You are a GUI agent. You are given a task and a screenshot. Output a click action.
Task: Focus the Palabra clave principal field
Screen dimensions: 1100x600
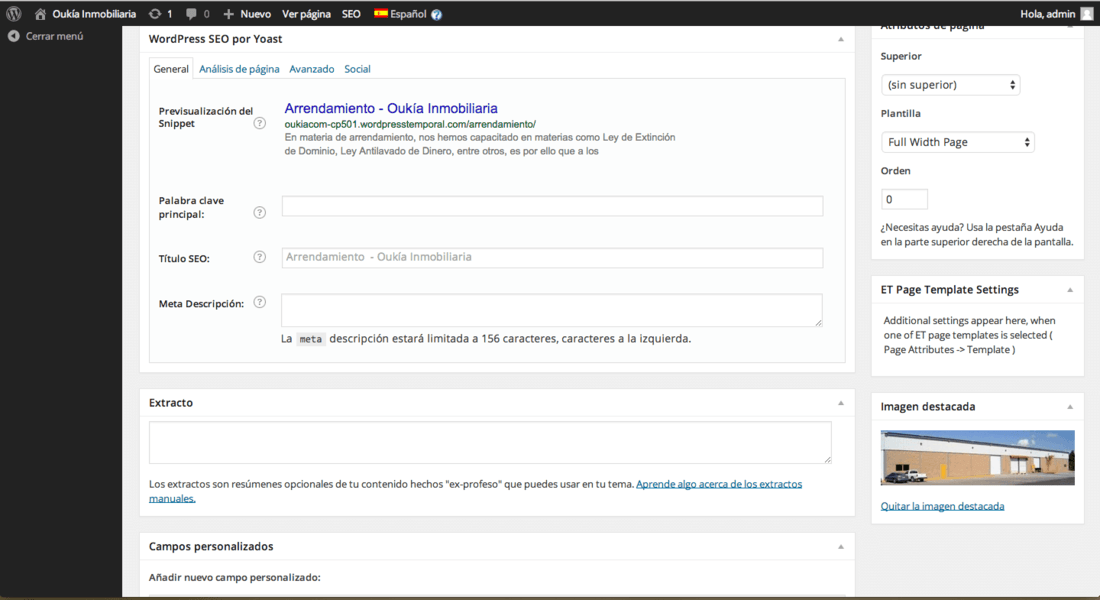(x=552, y=206)
